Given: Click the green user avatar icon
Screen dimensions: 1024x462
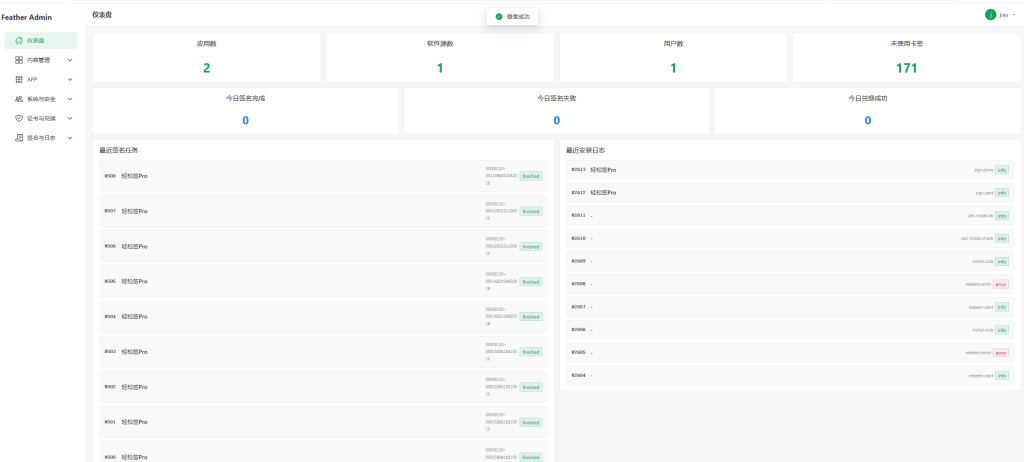Looking at the screenshot, I should [990, 15].
